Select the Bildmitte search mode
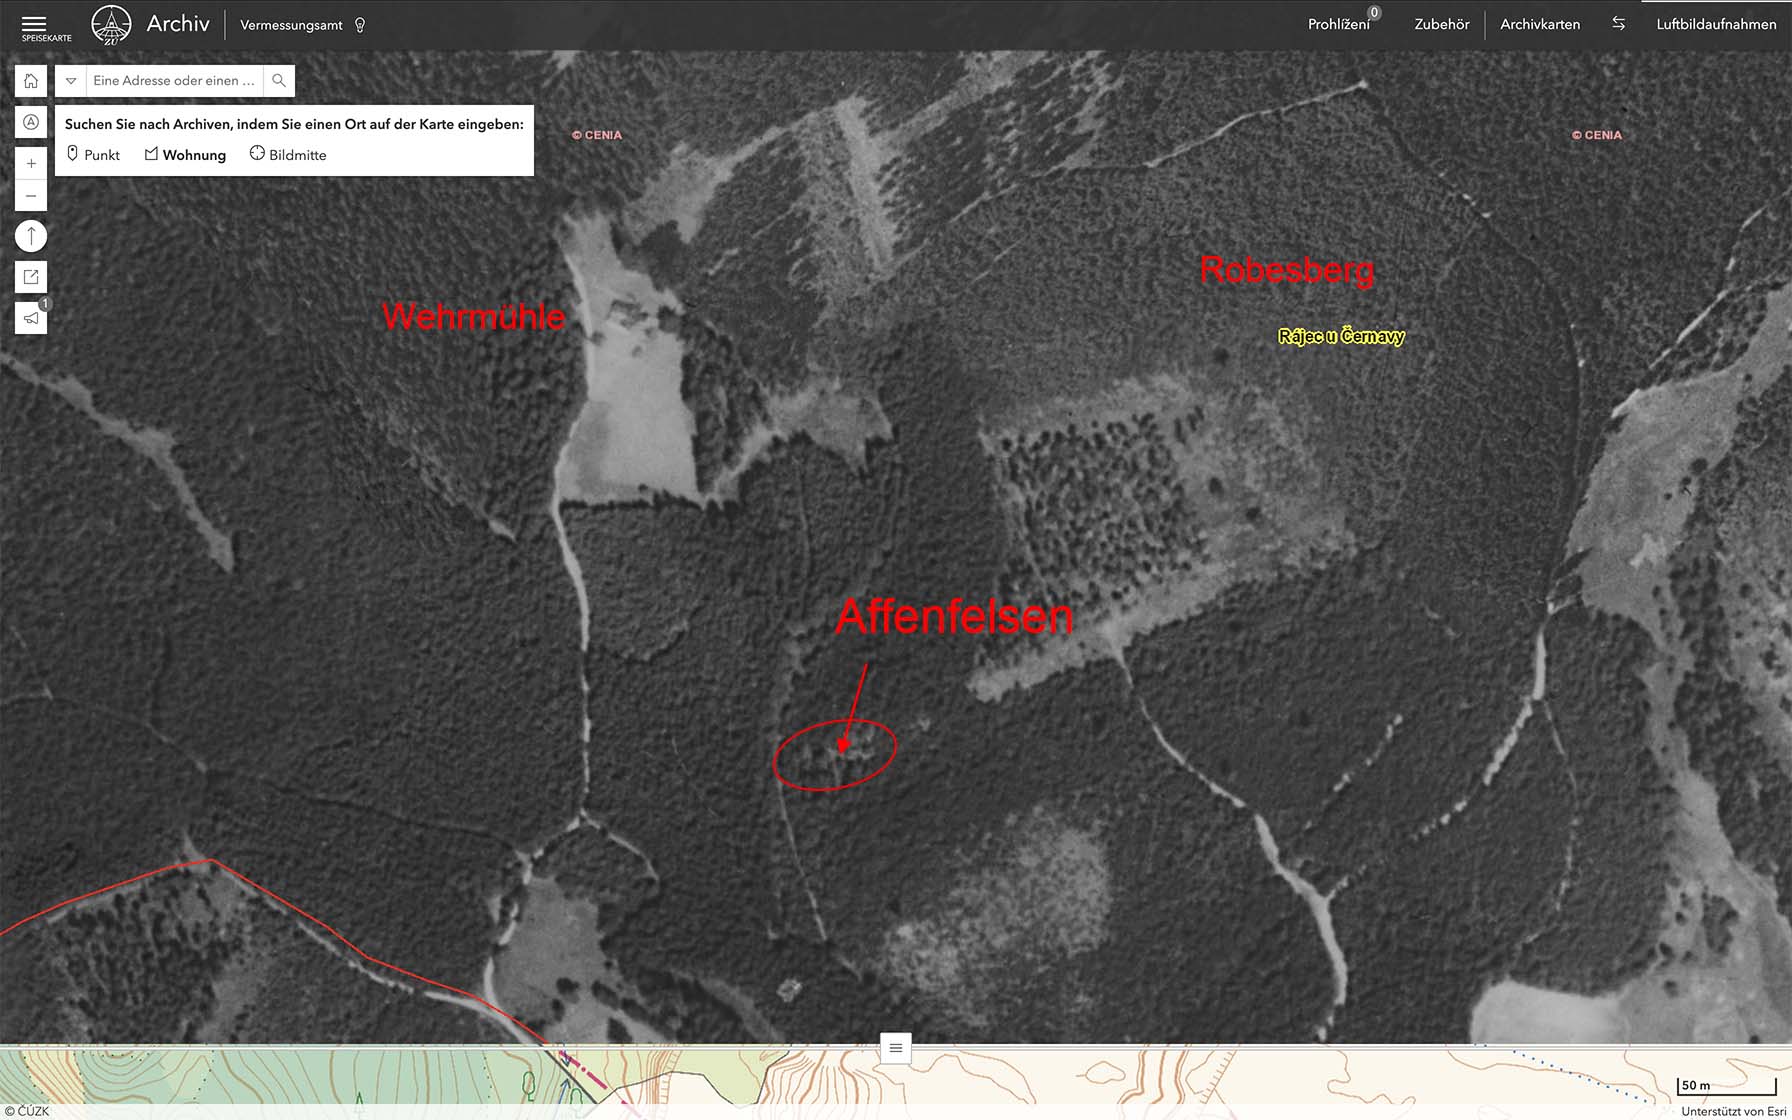 click(288, 155)
